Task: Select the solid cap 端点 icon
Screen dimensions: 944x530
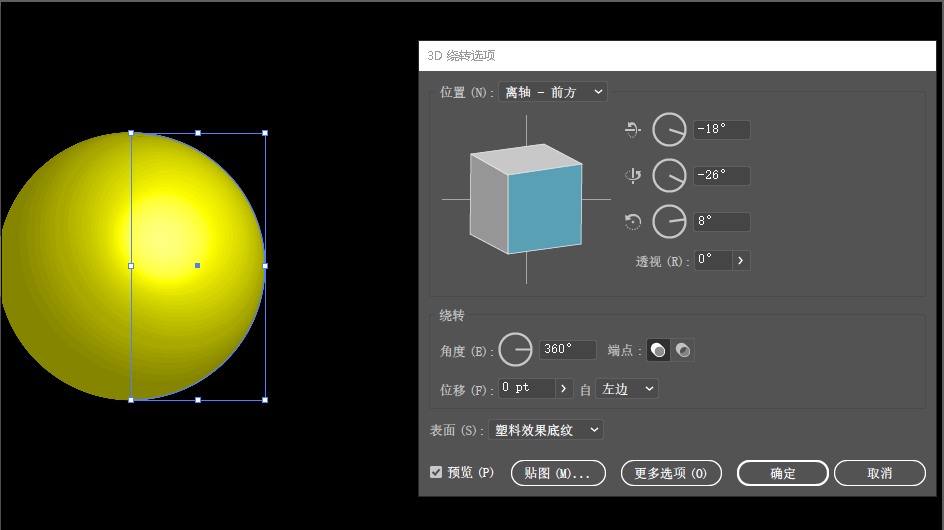Action: (658, 350)
